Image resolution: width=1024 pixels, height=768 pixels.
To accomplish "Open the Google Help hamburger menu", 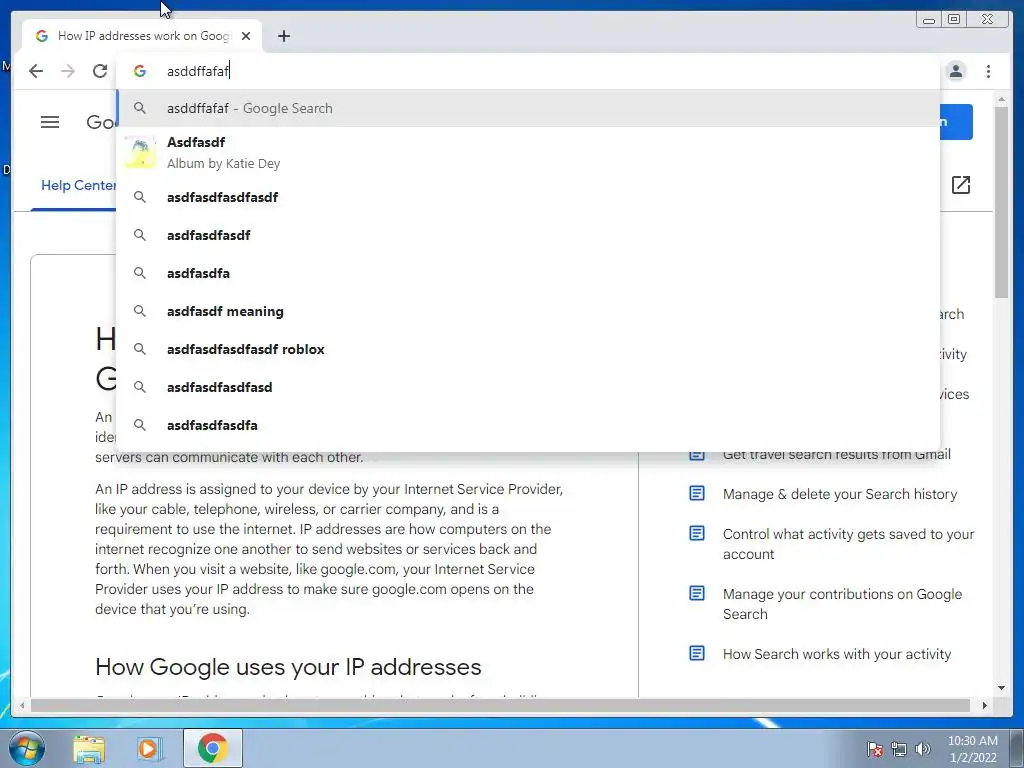I will [50, 122].
